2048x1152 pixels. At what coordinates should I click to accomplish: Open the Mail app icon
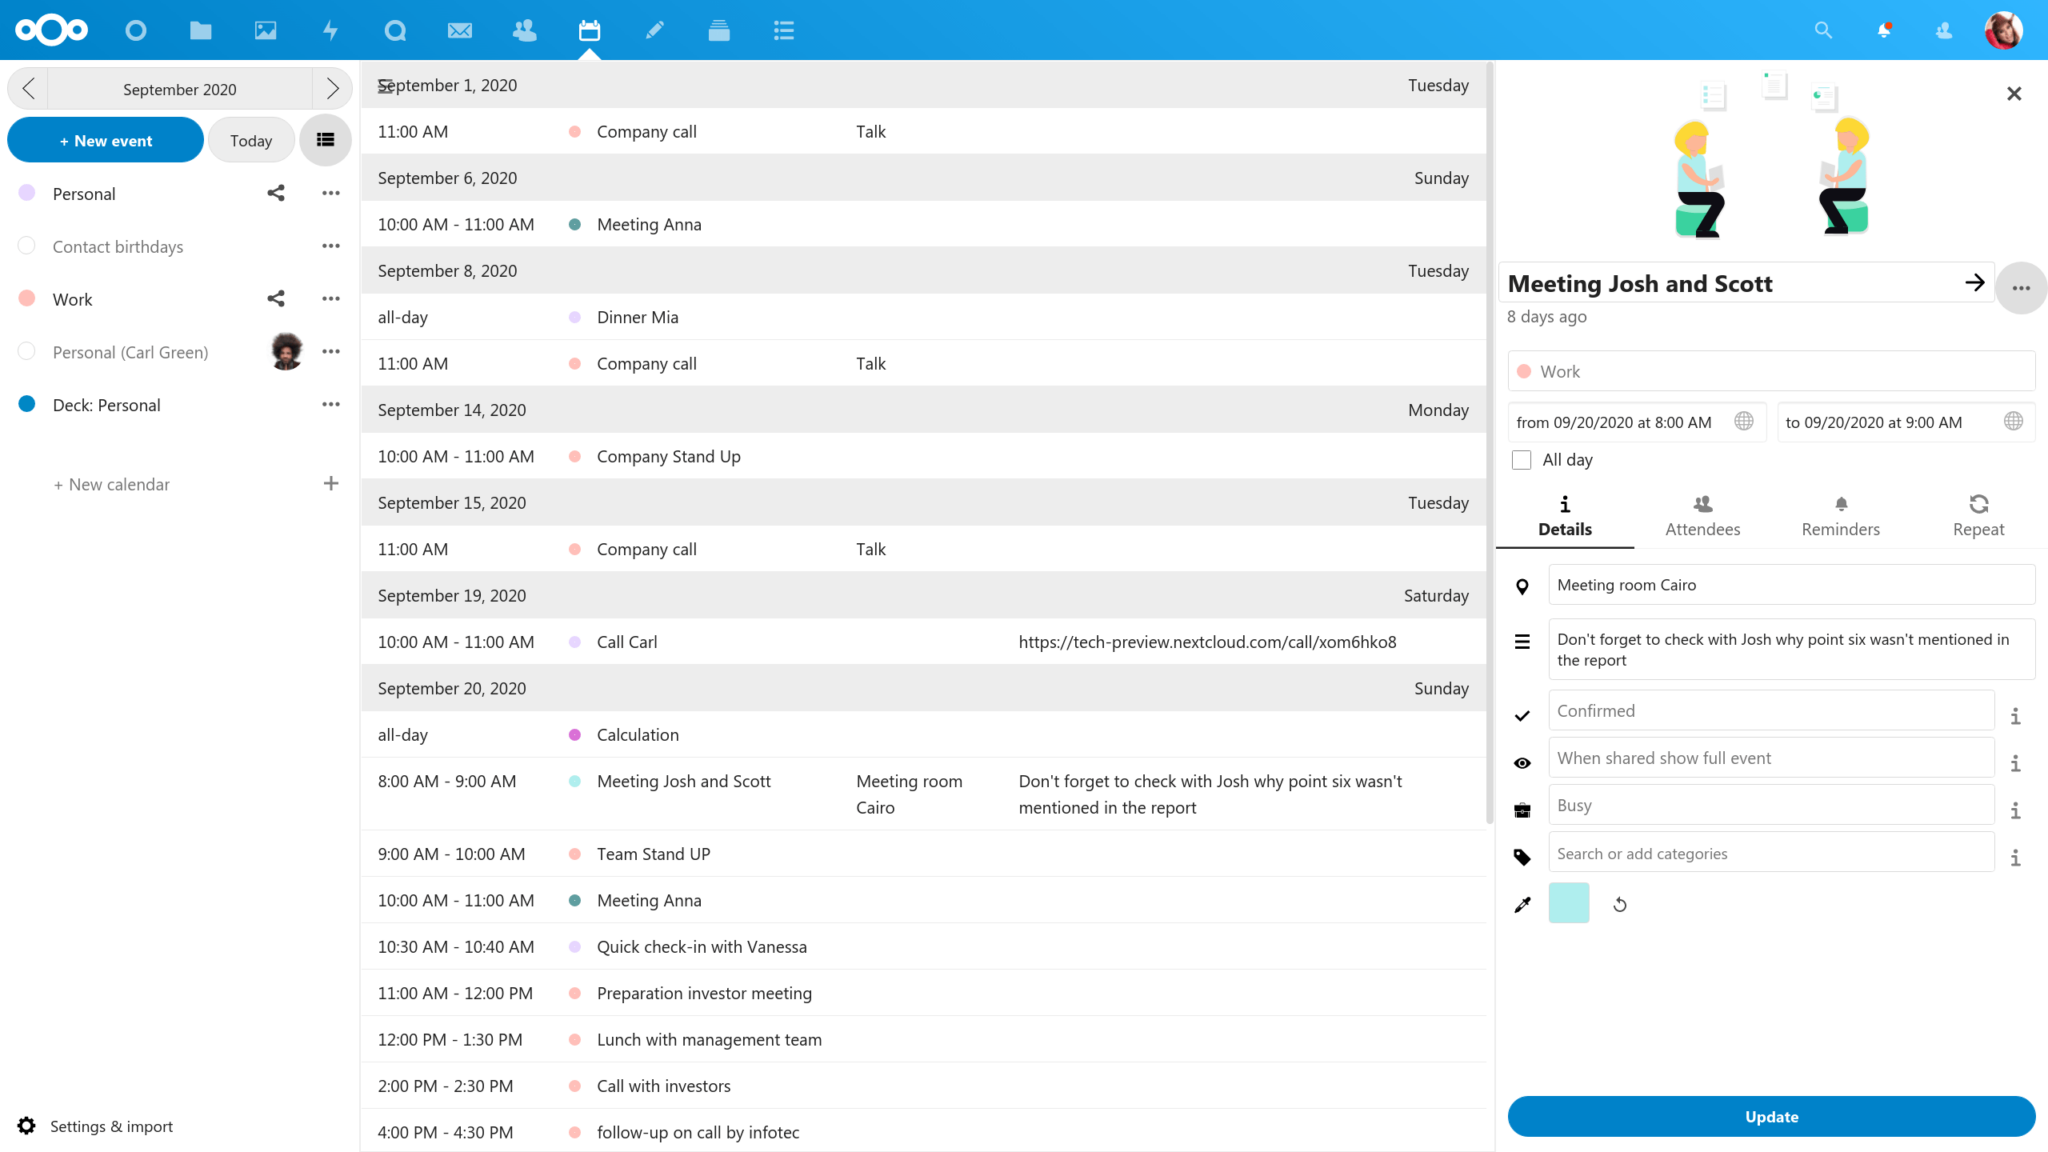pyautogui.click(x=460, y=30)
